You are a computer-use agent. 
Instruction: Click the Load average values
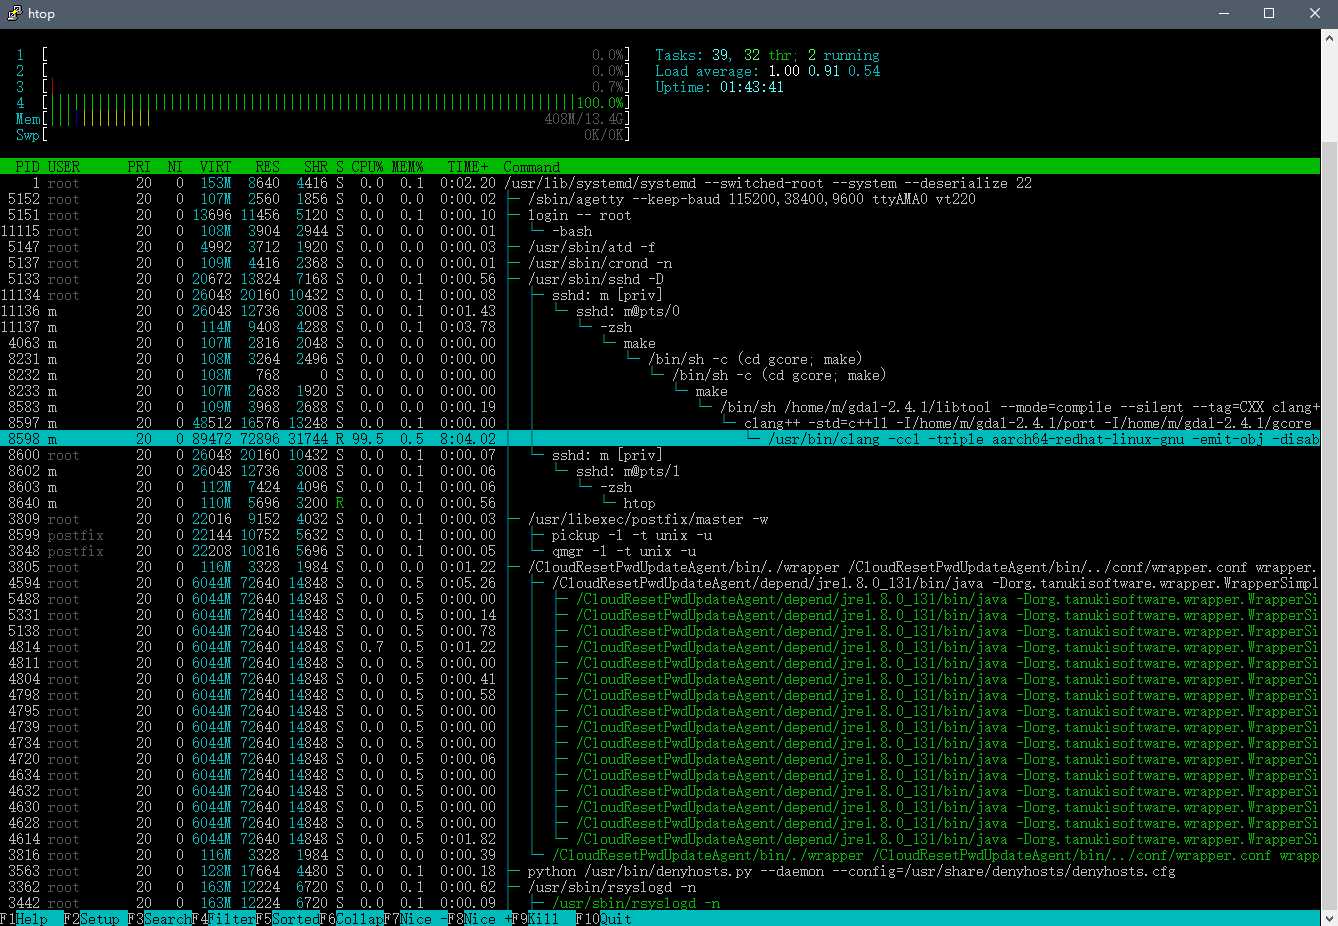click(x=824, y=71)
